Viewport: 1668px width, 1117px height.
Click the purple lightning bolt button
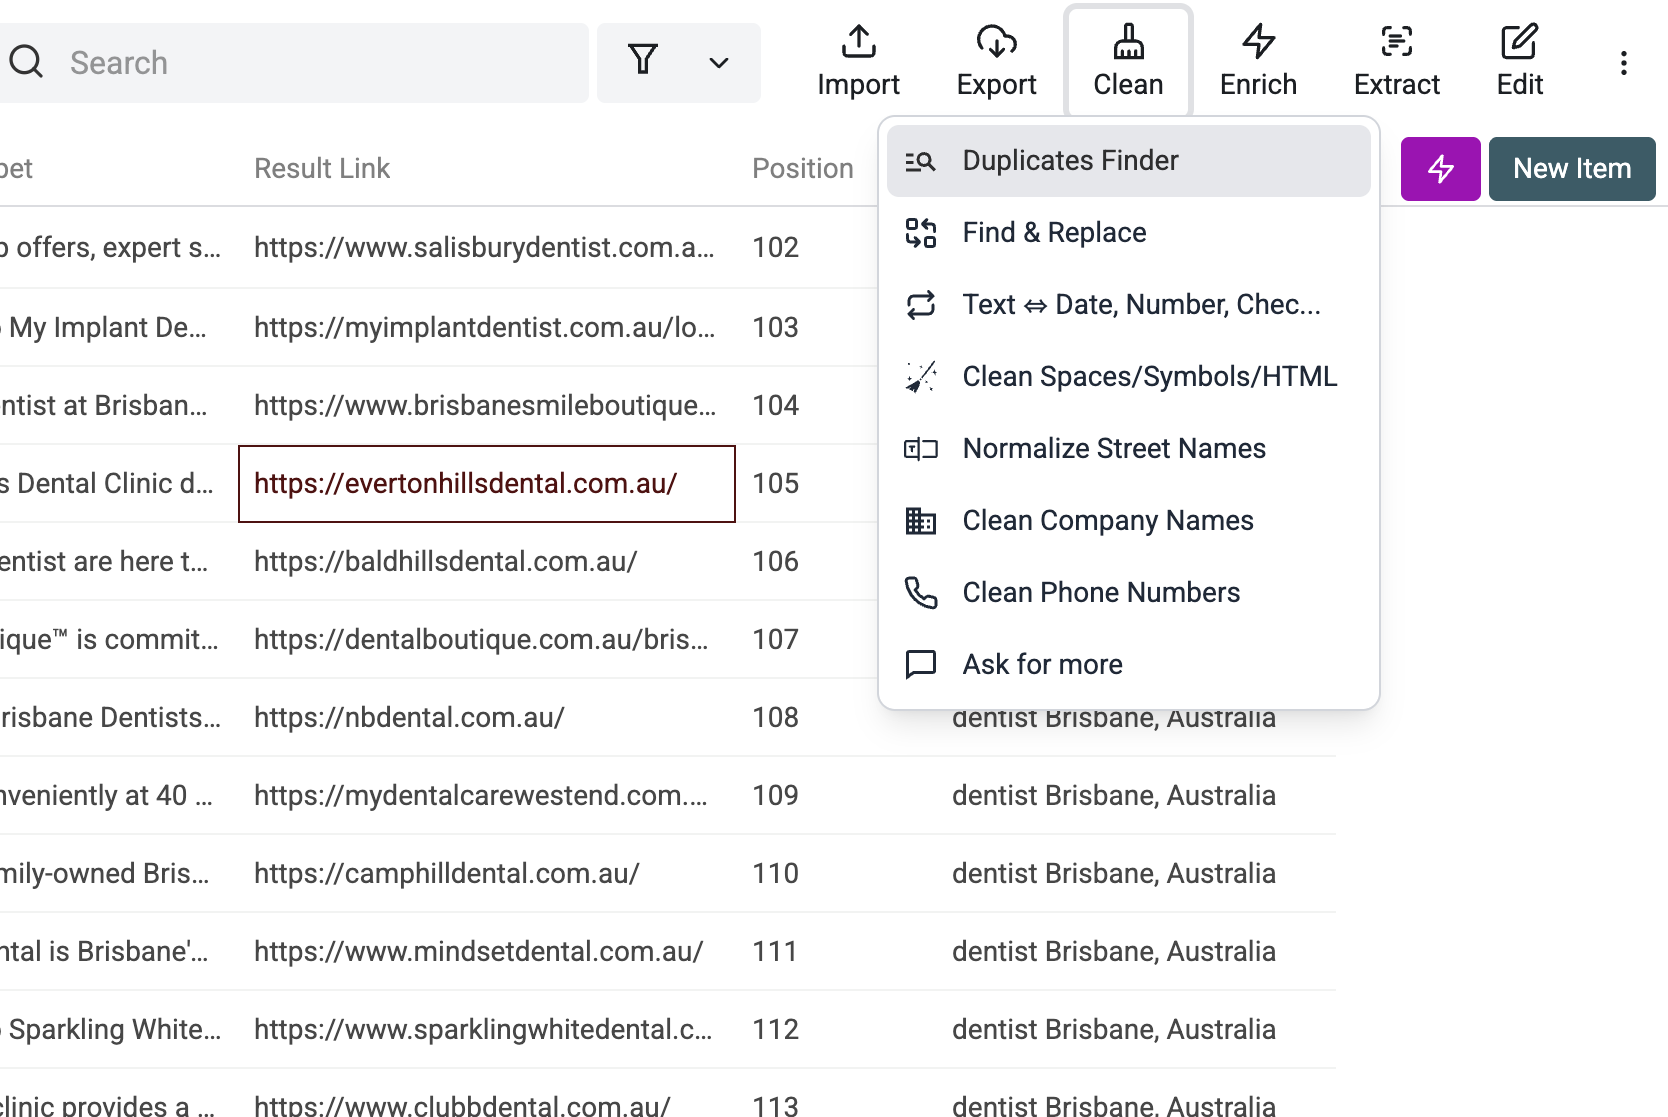(x=1440, y=169)
